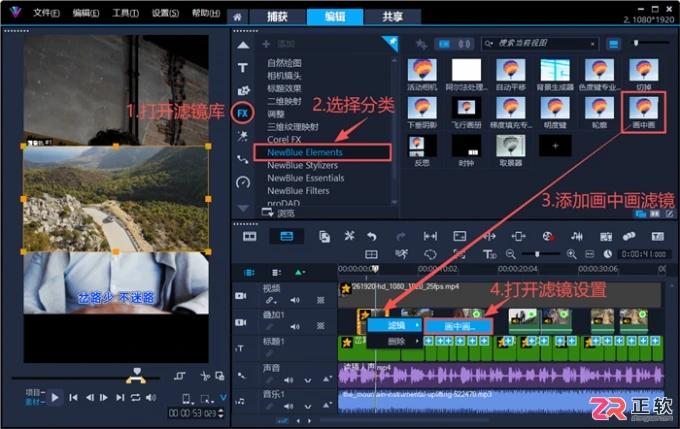Screen dimensions: 680x429
Task: Mute the 声音 voice track
Action: point(288,380)
